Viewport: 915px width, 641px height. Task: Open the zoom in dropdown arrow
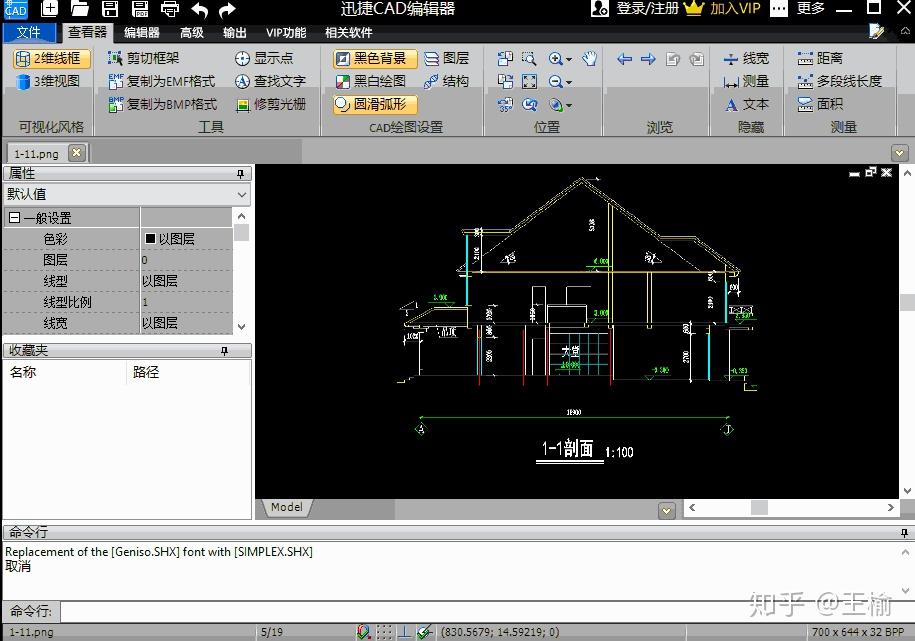pyautogui.click(x=569, y=59)
